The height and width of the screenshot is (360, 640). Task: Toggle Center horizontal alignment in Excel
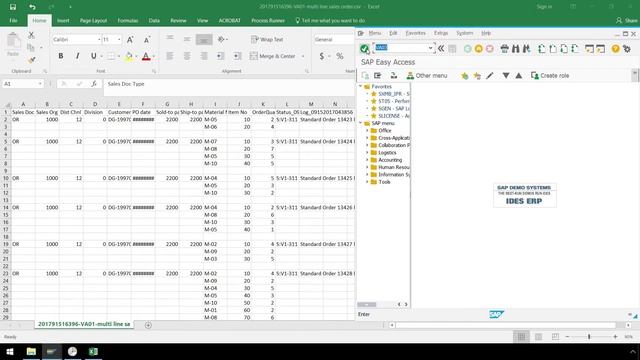point(187,56)
